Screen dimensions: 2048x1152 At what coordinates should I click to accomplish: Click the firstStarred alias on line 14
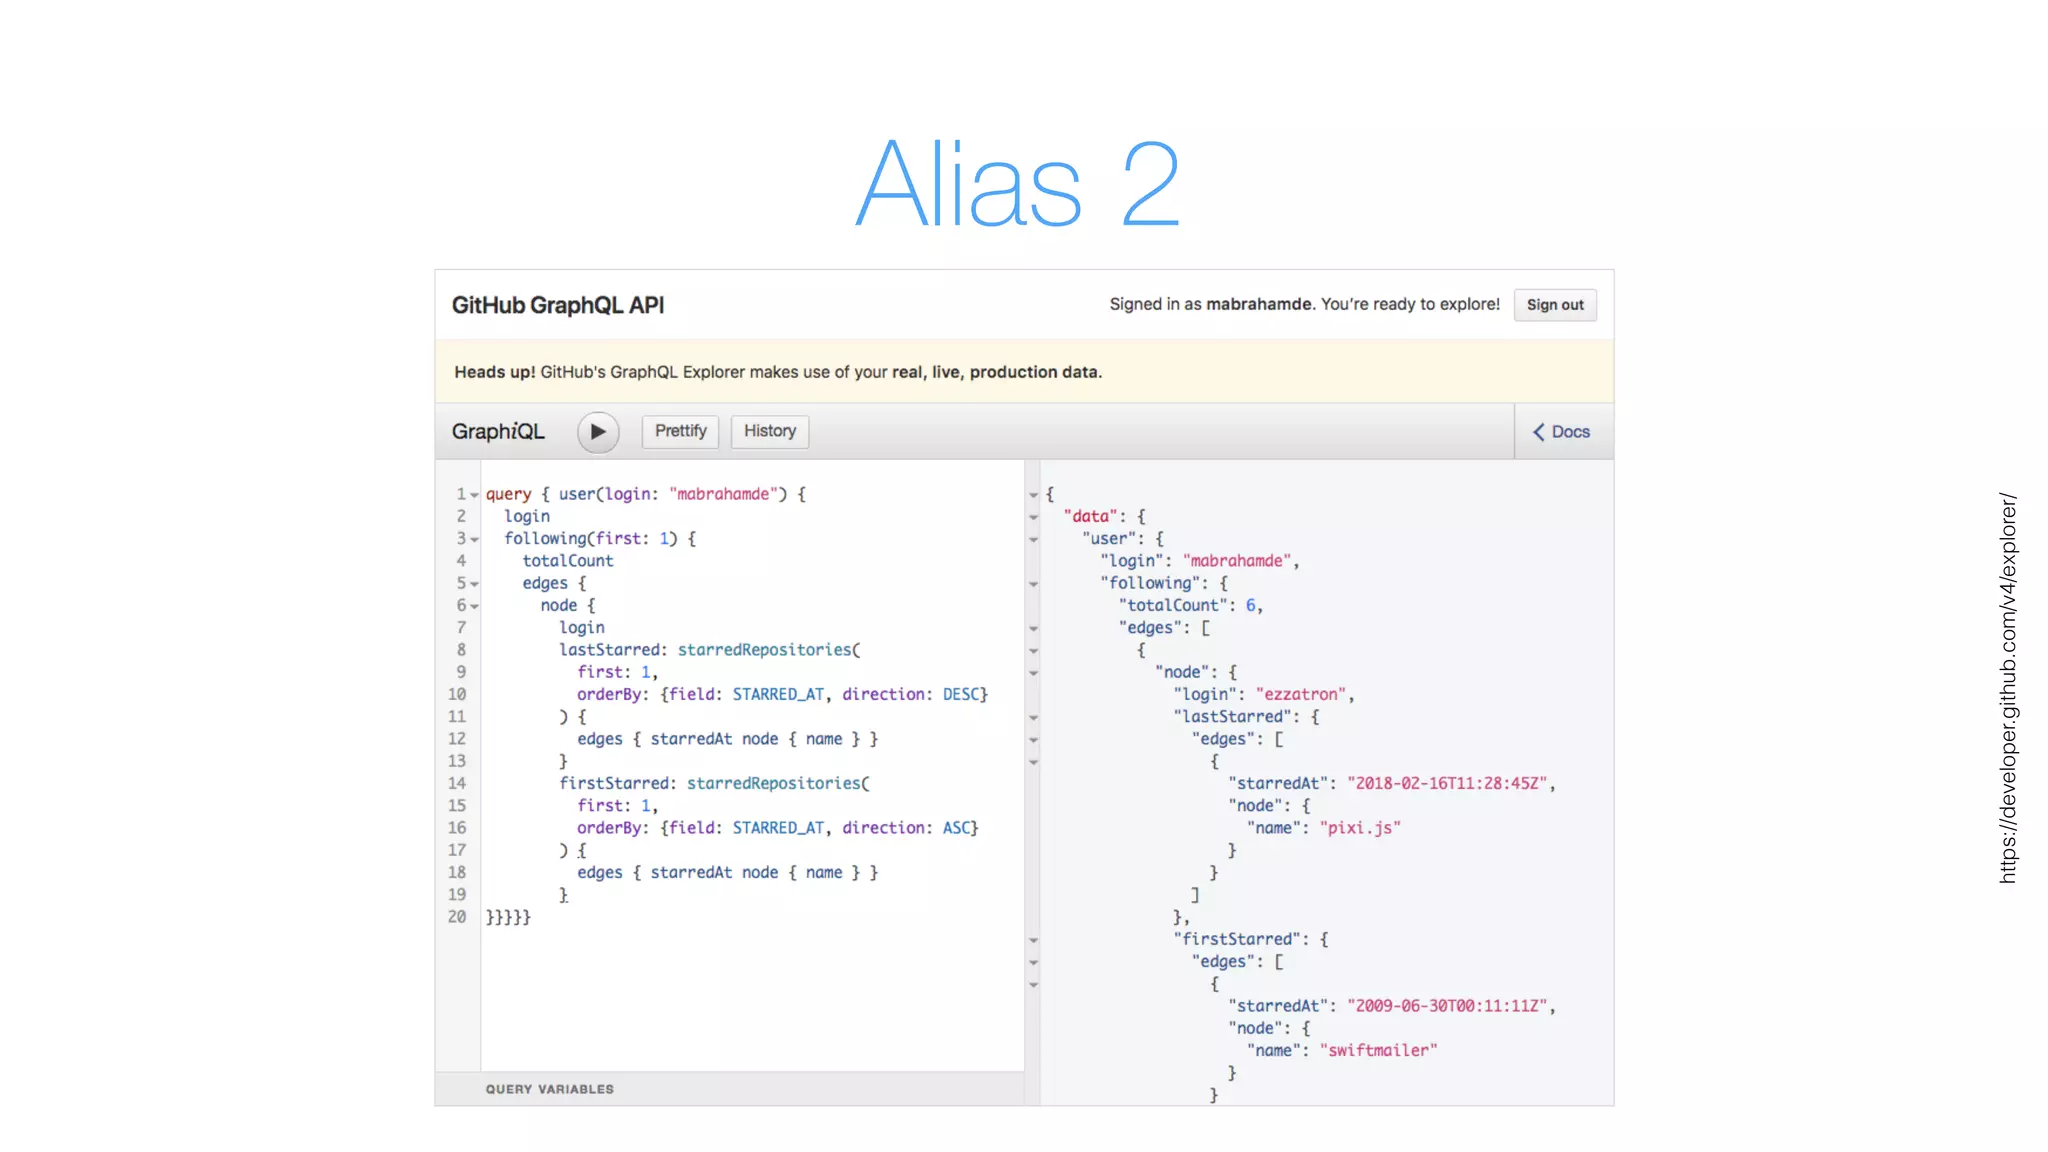[614, 783]
